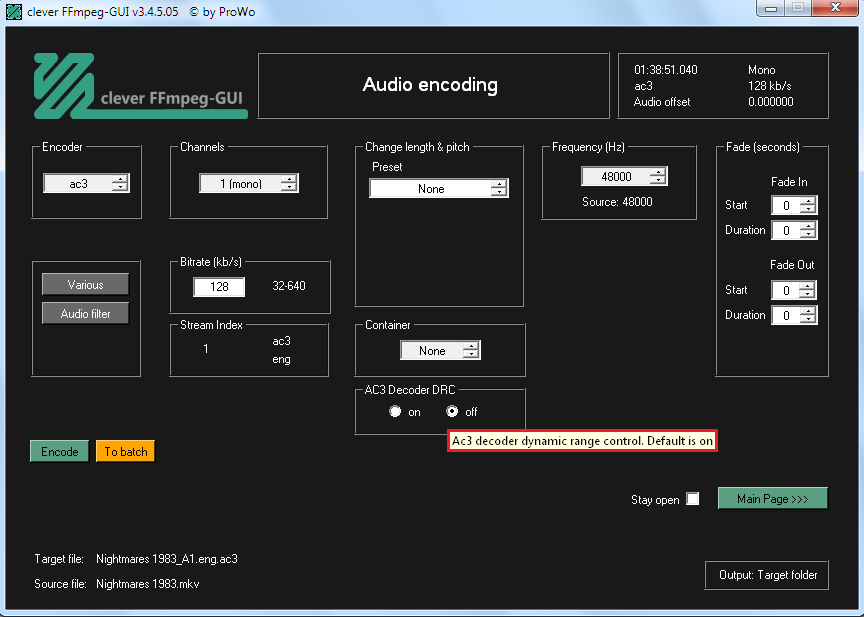
Task: Click the source file name Nightmares 1983.mkv
Action: click(x=148, y=583)
